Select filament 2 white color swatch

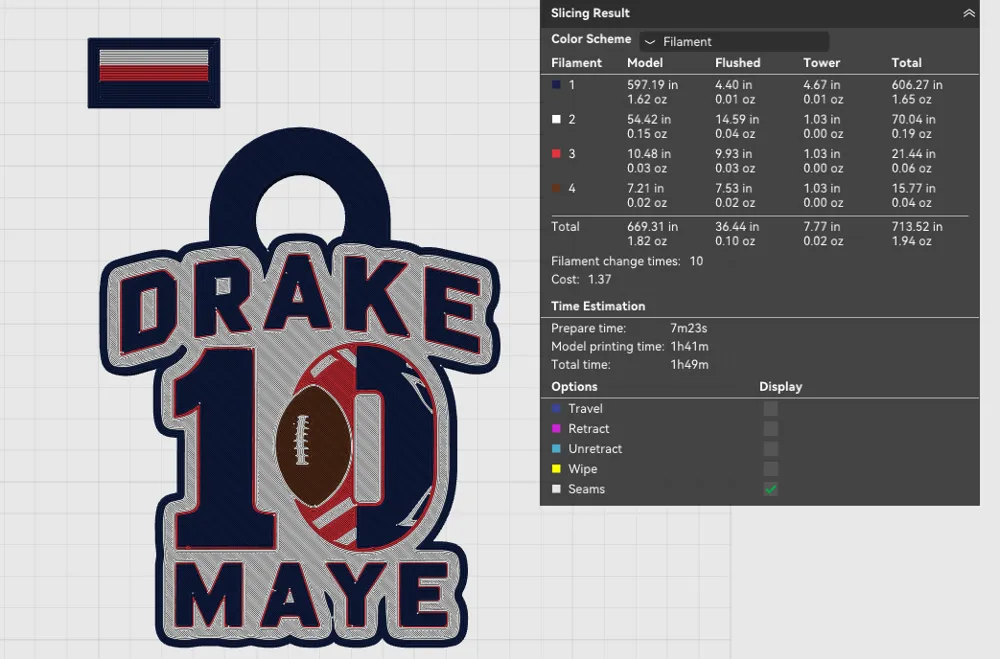[x=556, y=119]
